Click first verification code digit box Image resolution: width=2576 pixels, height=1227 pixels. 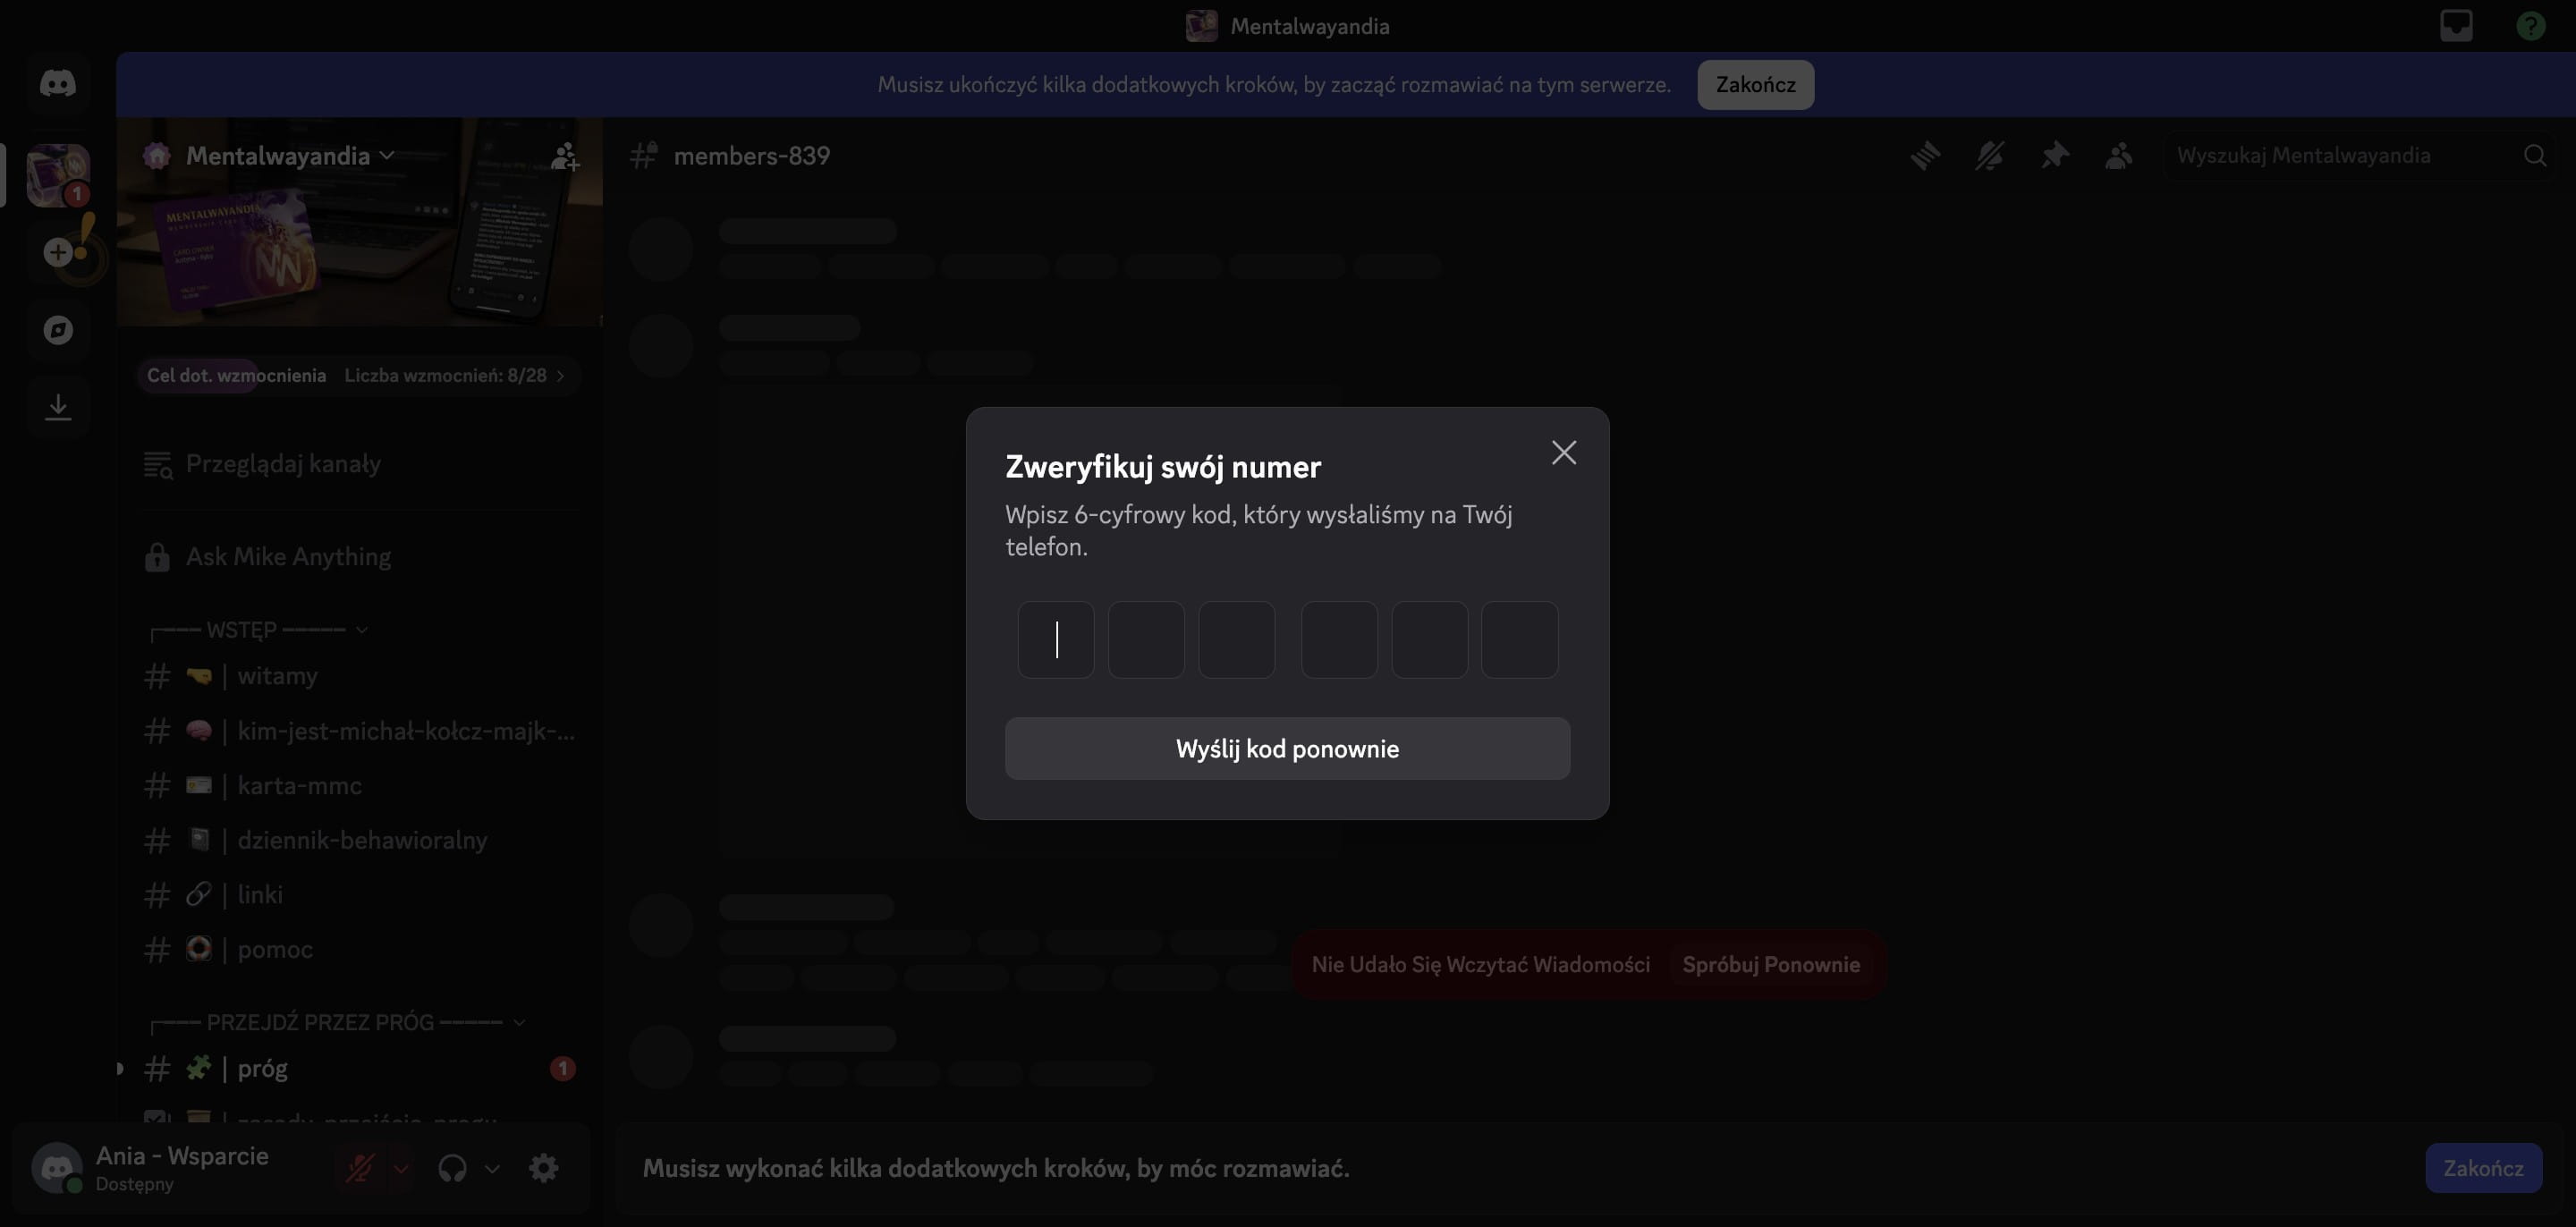(x=1056, y=640)
